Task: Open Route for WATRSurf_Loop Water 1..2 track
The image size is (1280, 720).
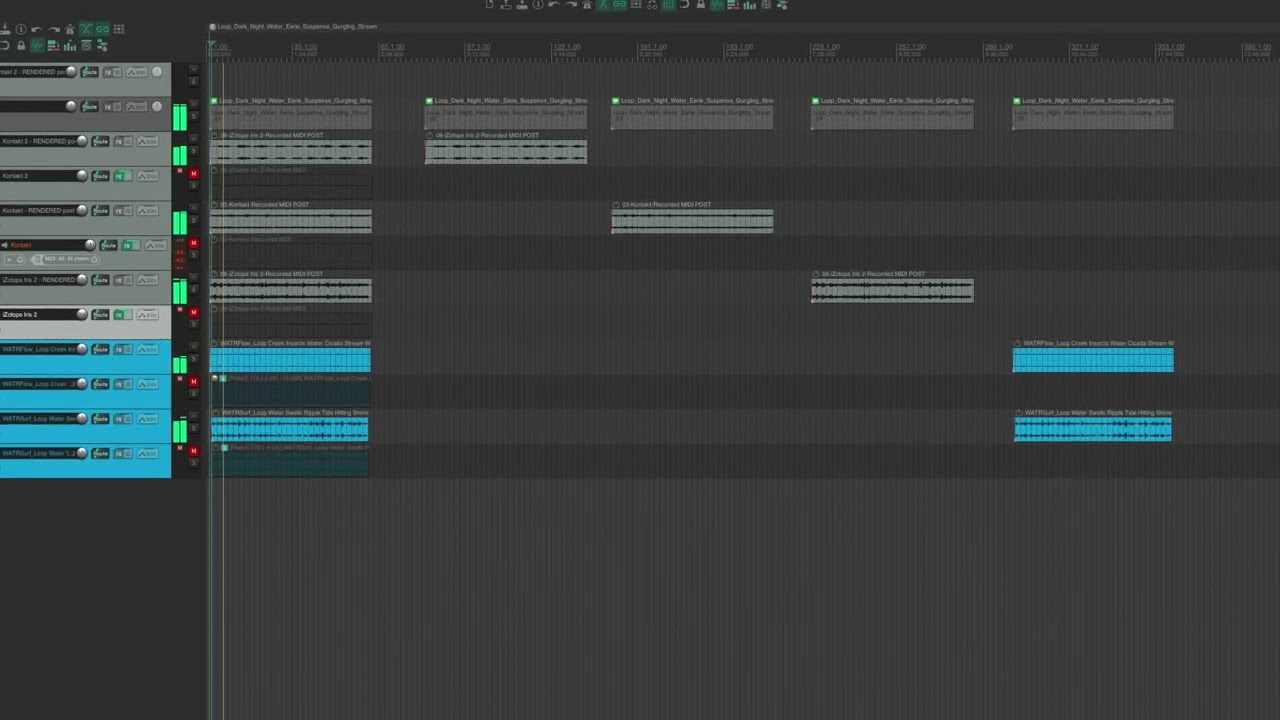Action: pos(100,453)
